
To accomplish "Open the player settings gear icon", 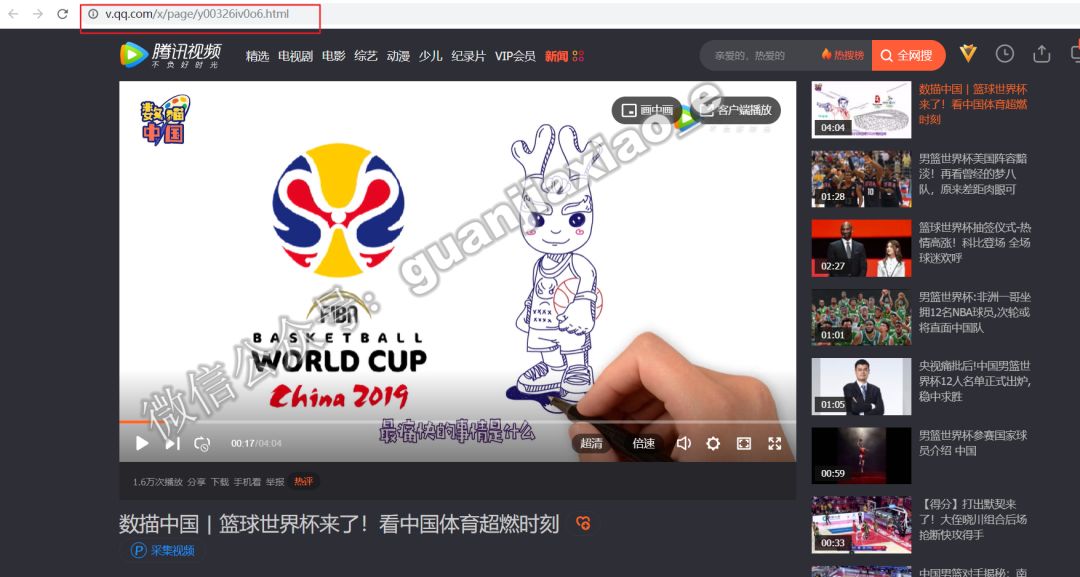I will [713, 443].
